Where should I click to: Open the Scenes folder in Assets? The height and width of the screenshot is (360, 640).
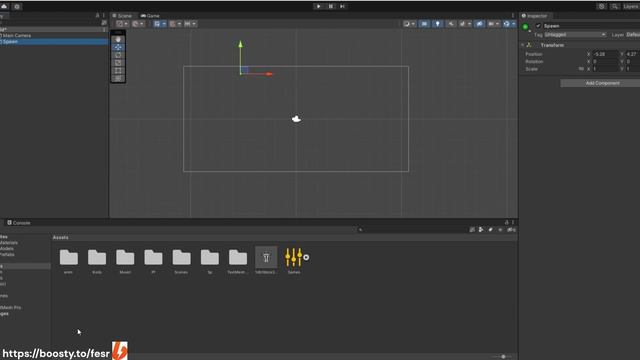click(181, 258)
